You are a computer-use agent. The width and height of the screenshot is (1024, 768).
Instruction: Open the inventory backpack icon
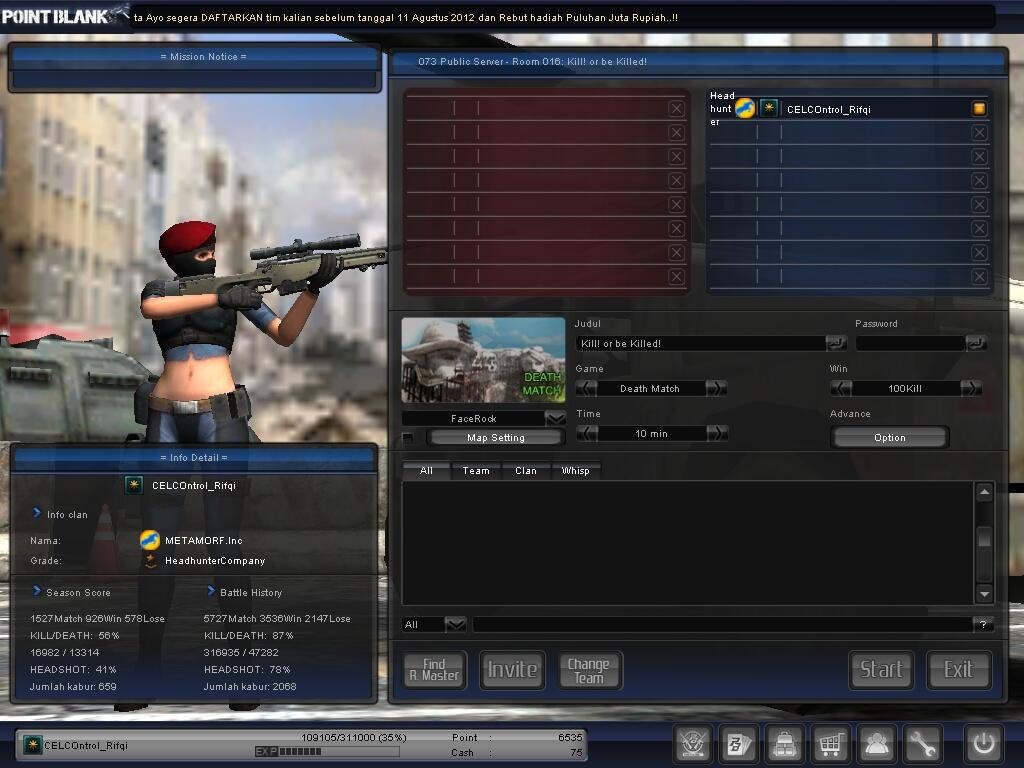(x=784, y=743)
